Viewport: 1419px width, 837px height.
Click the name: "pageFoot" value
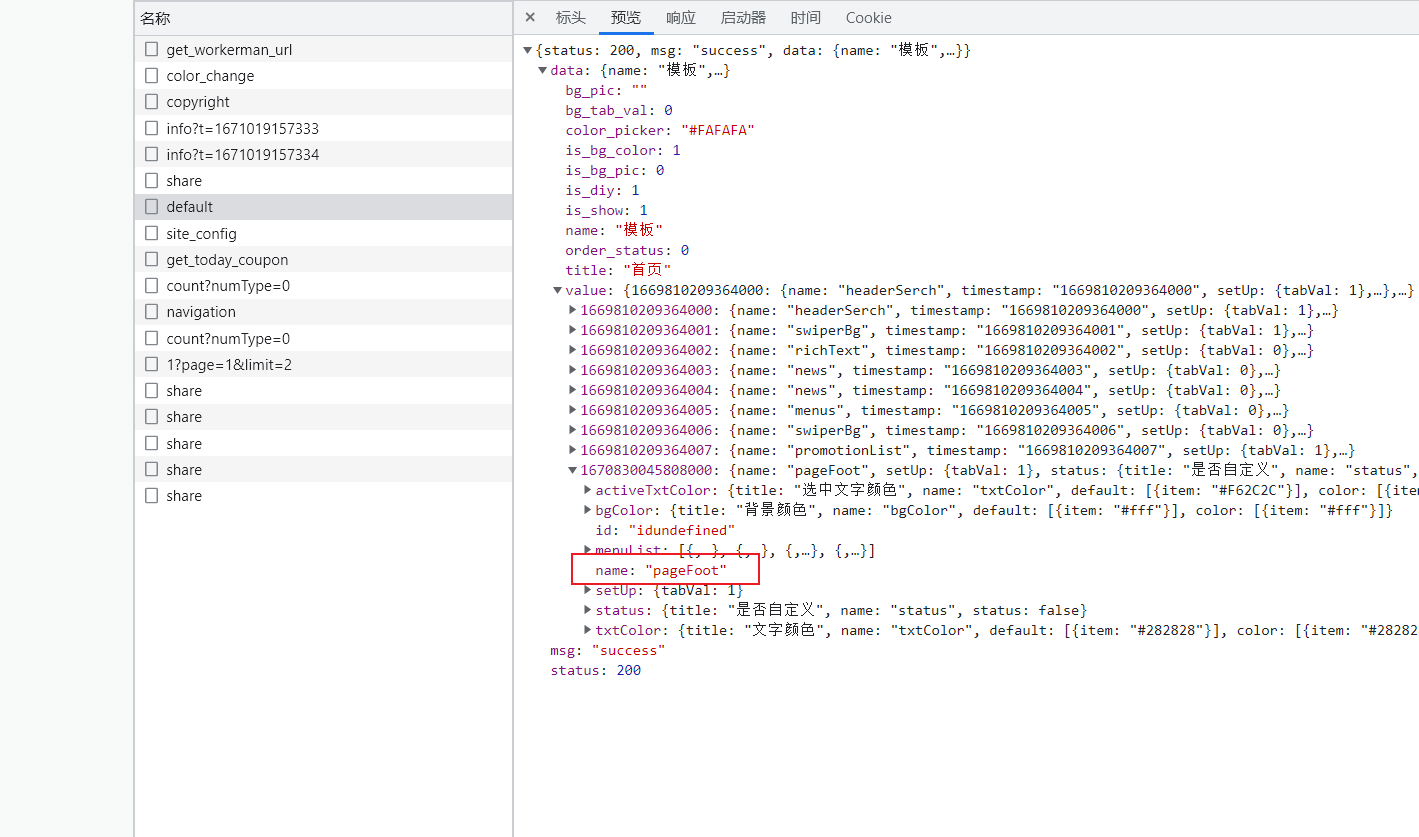coord(685,570)
